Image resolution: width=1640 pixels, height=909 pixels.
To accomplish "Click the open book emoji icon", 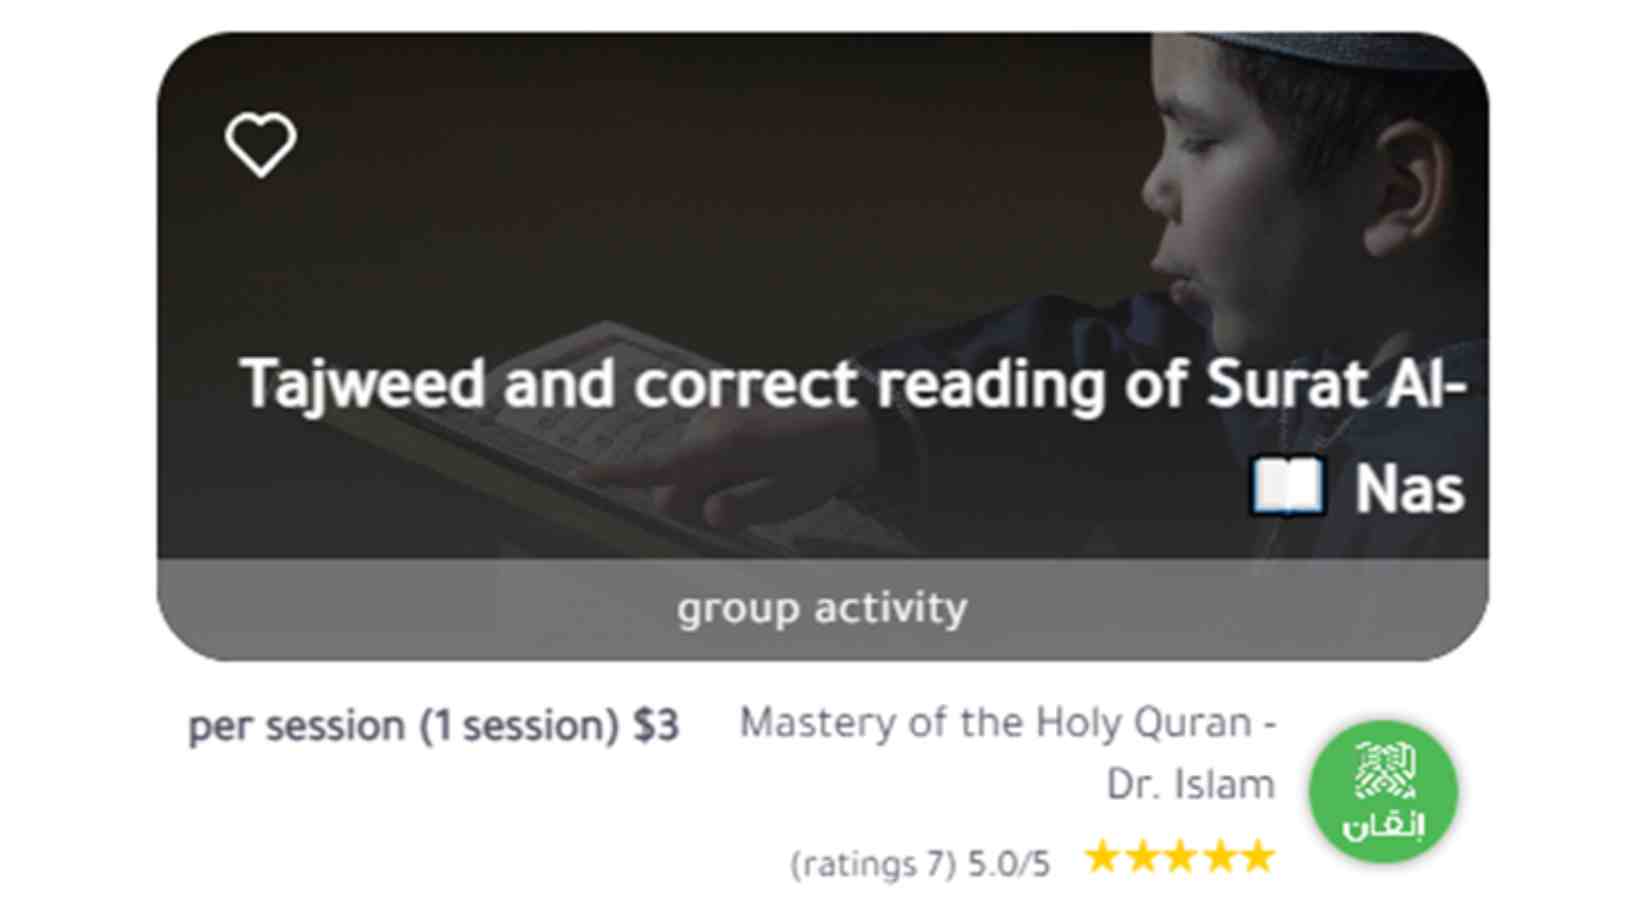I will click(1288, 487).
